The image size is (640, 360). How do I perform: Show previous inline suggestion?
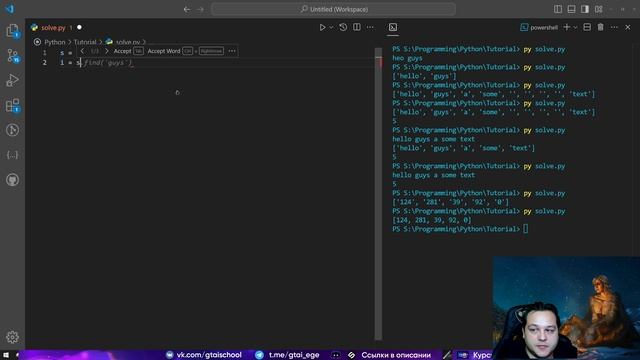(x=82, y=51)
